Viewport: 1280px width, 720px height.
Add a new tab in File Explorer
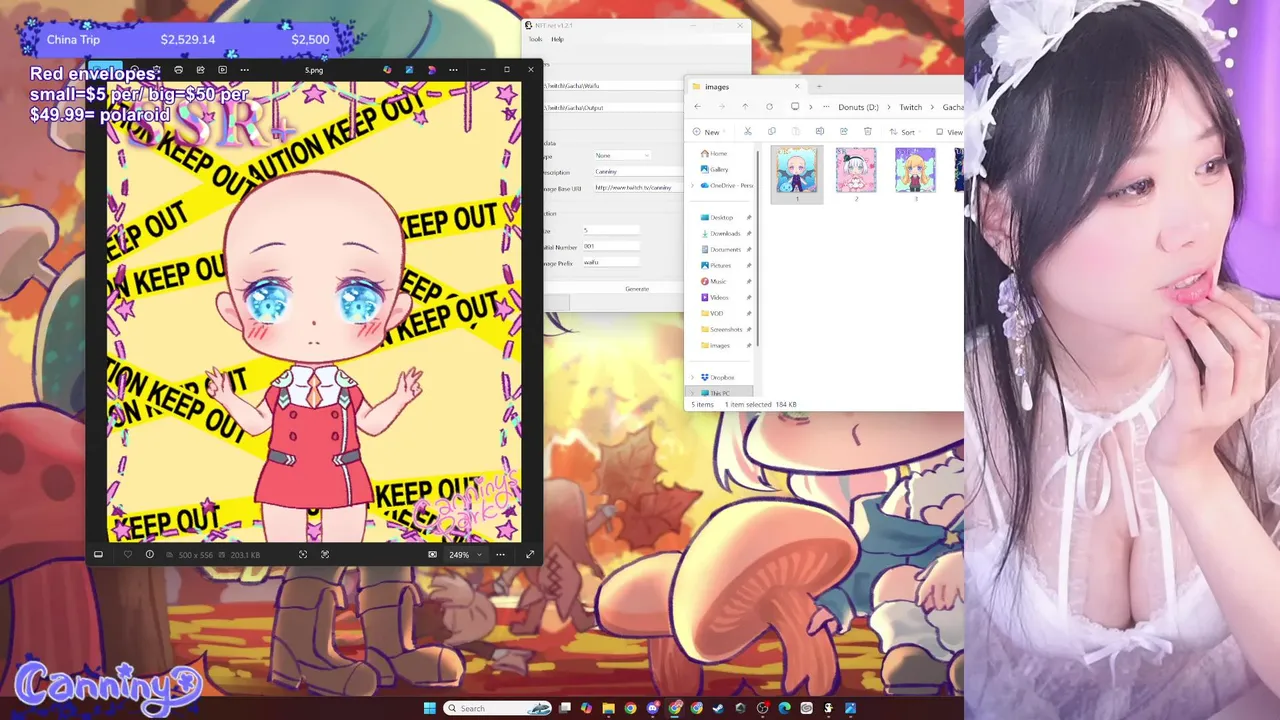[819, 86]
